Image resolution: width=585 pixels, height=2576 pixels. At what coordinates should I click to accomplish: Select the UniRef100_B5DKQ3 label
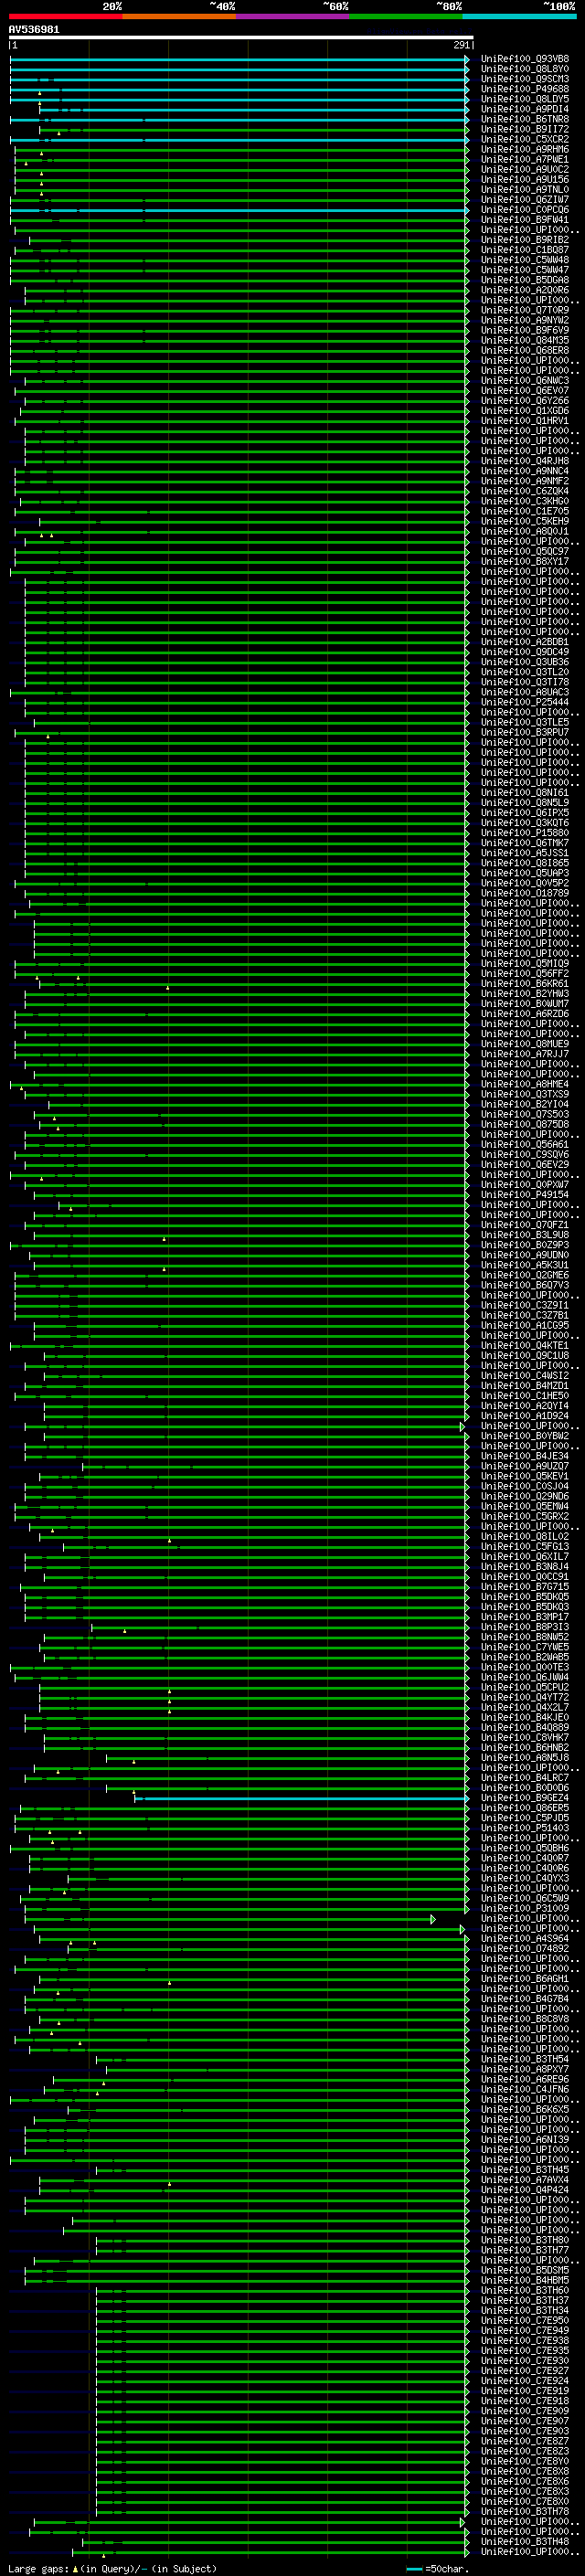click(x=525, y=1607)
